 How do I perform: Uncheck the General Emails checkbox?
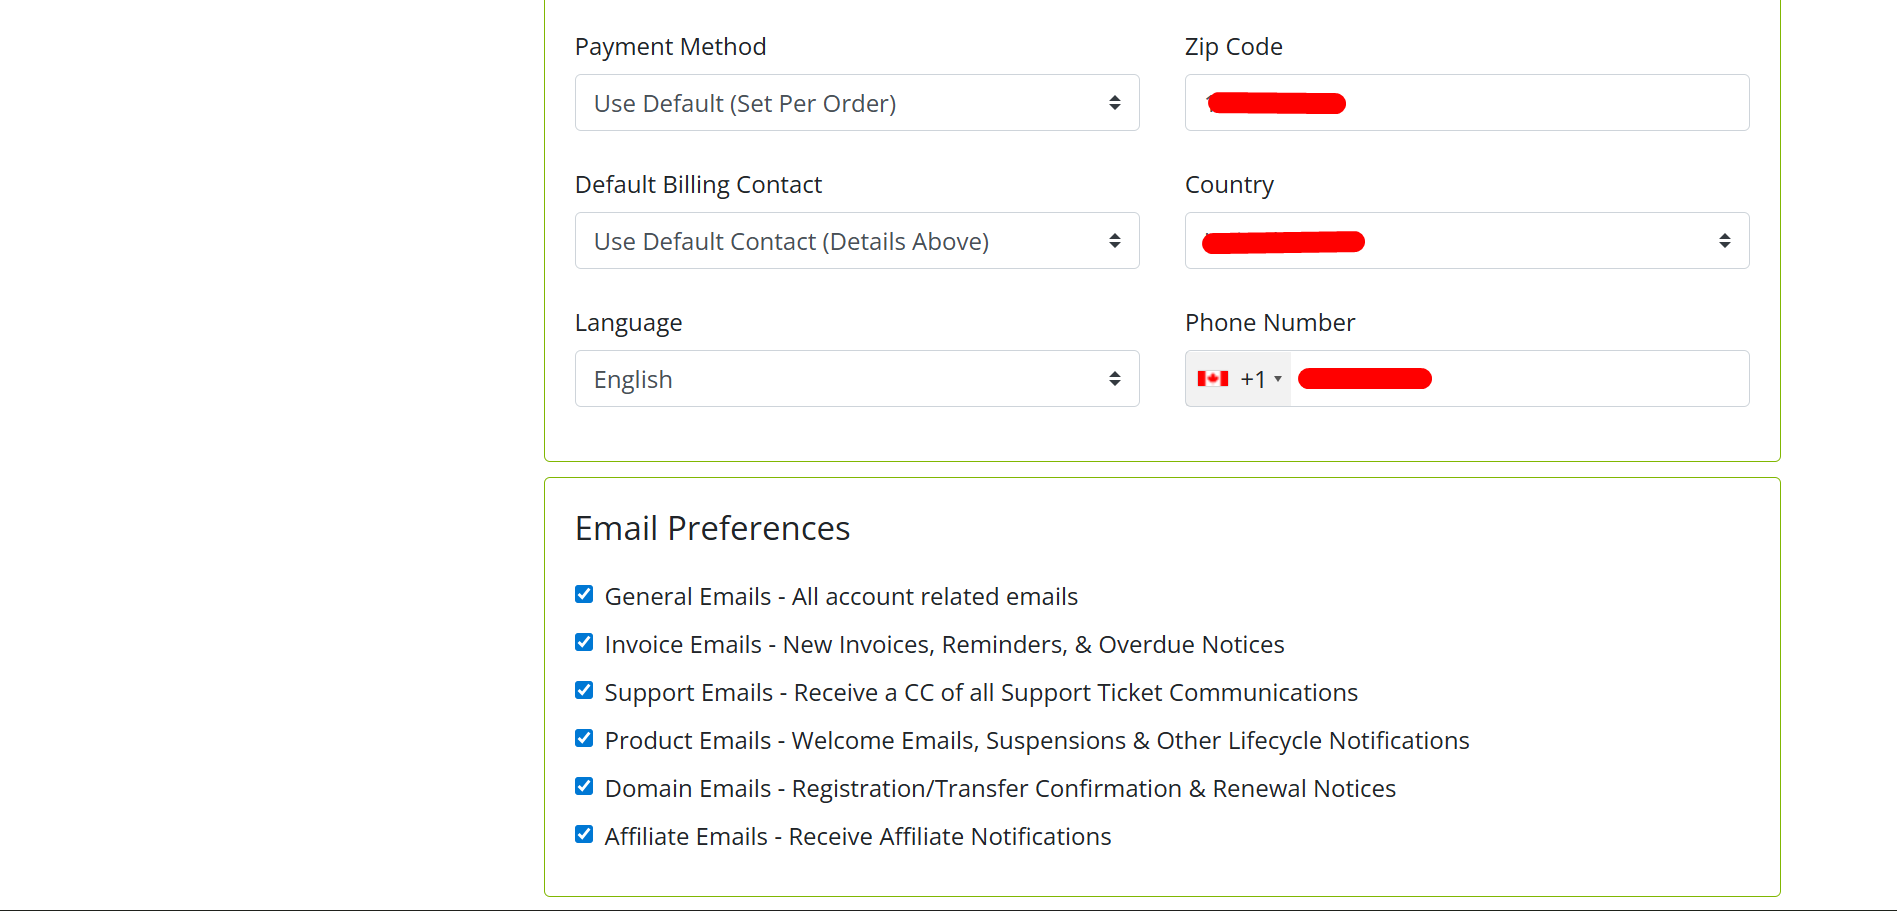point(584,595)
